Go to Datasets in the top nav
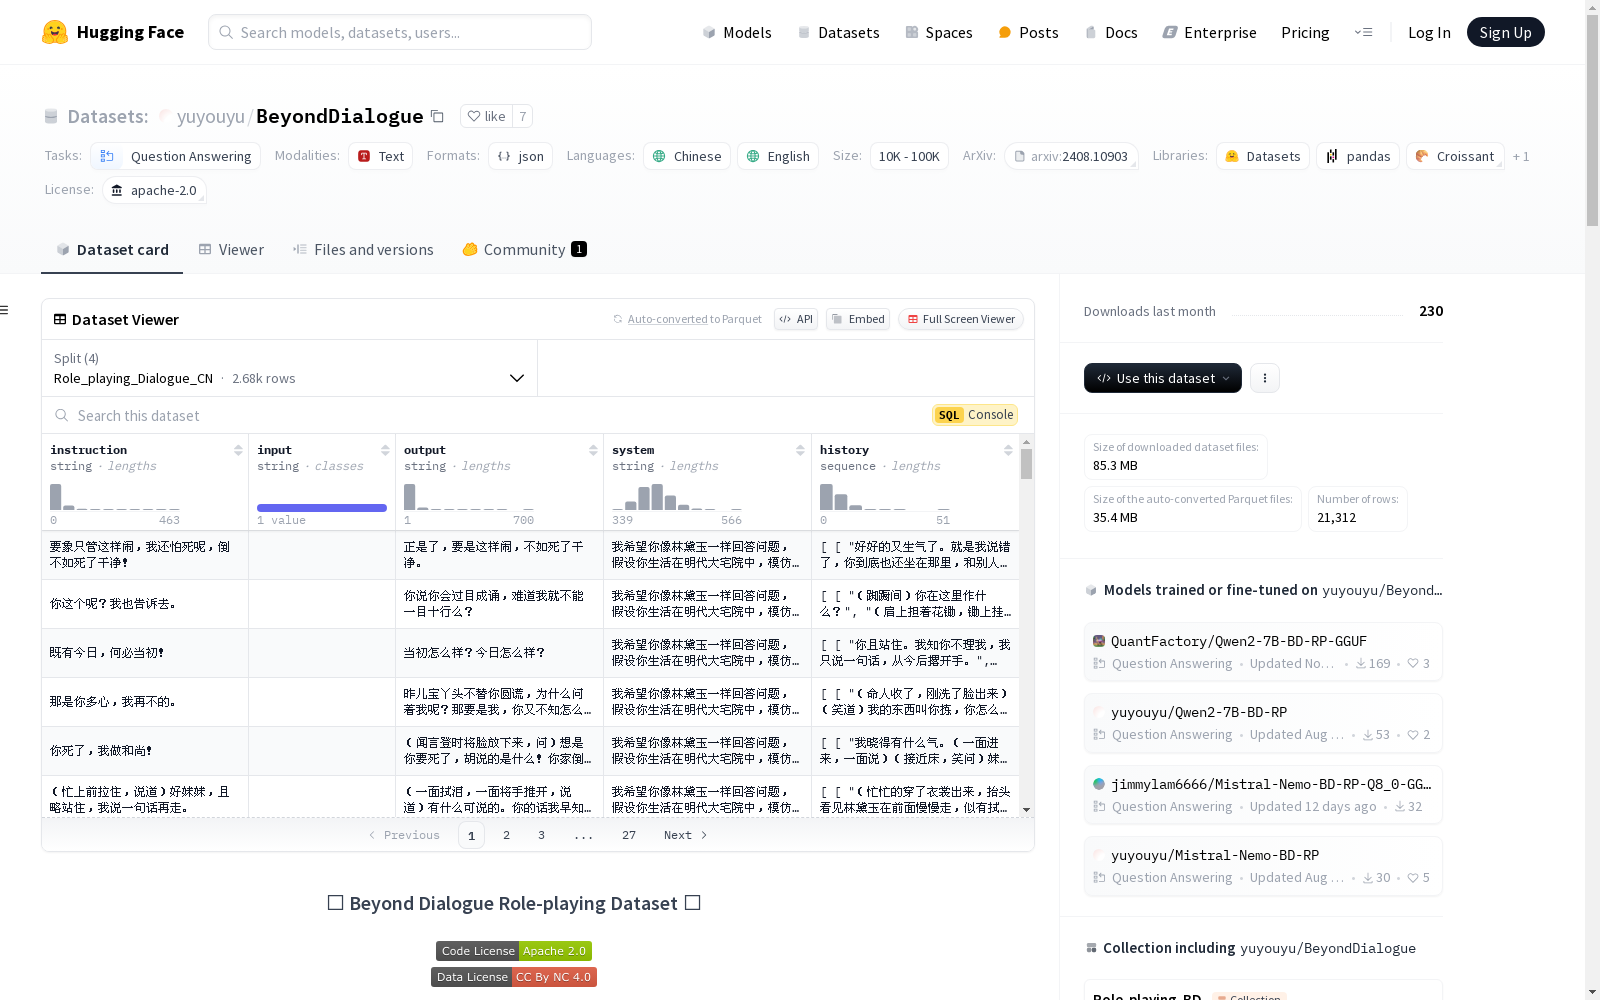1600x1000 pixels. pos(838,32)
